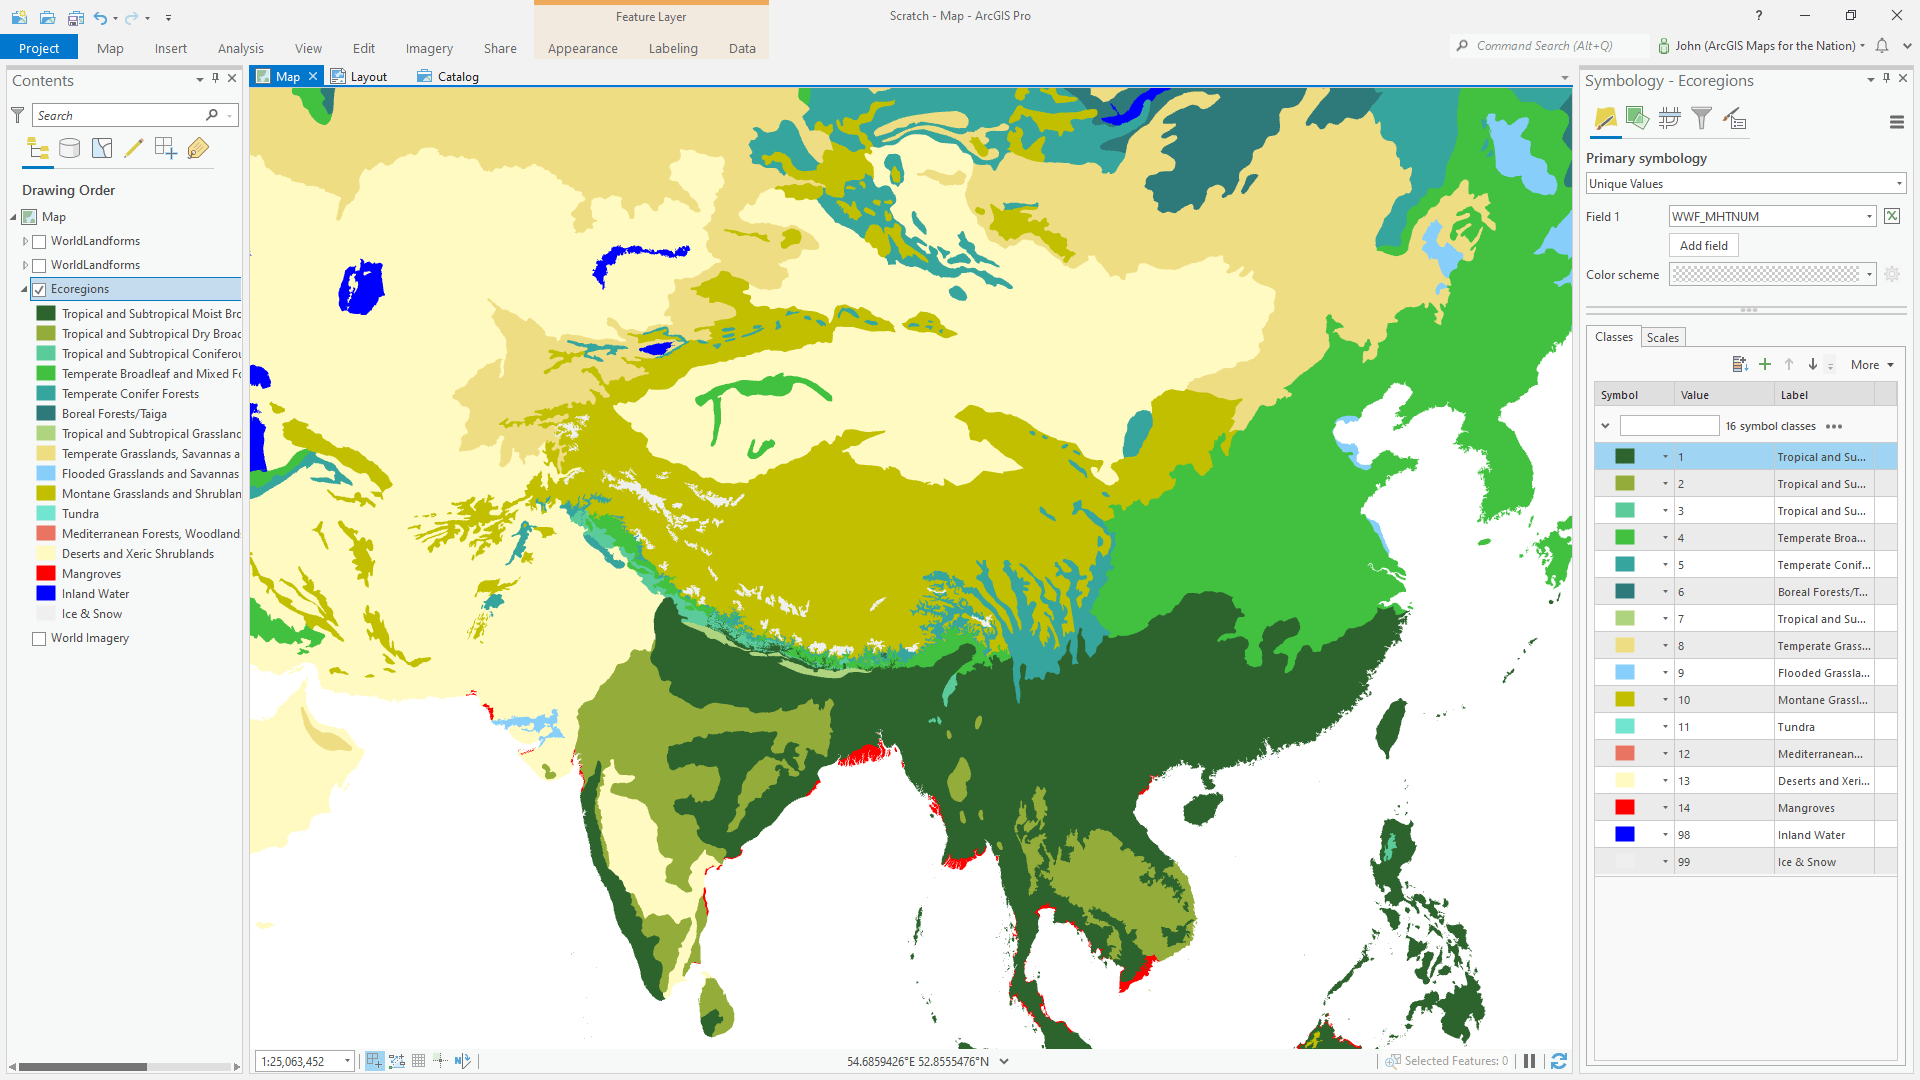Click the red Mangroves symbol swatch

click(1624, 808)
